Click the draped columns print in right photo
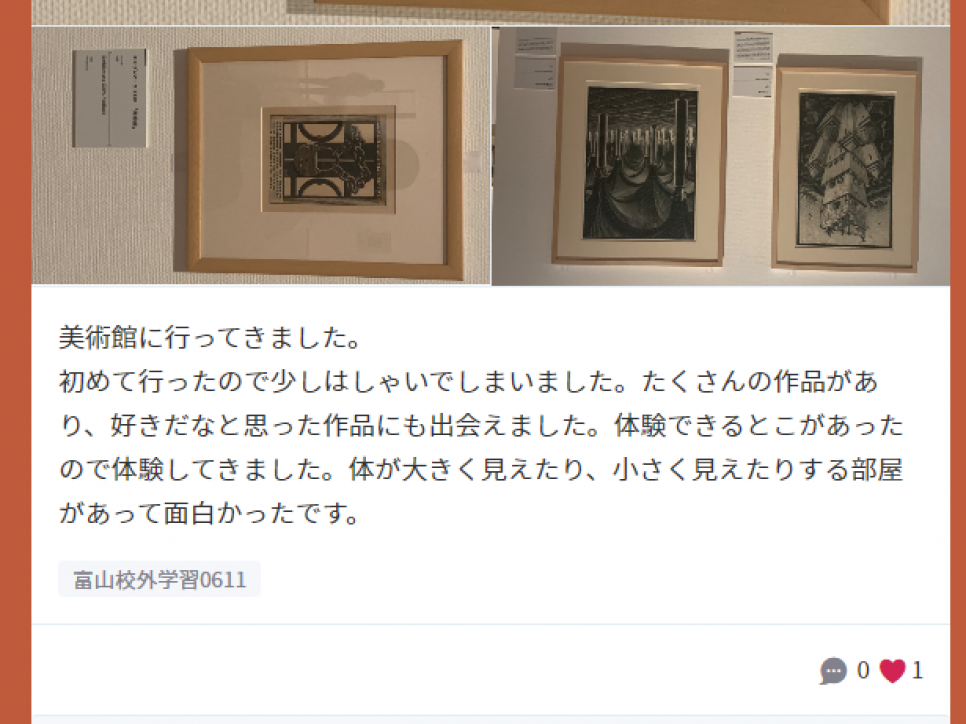This screenshot has height=724, width=966. tap(640, 162)
